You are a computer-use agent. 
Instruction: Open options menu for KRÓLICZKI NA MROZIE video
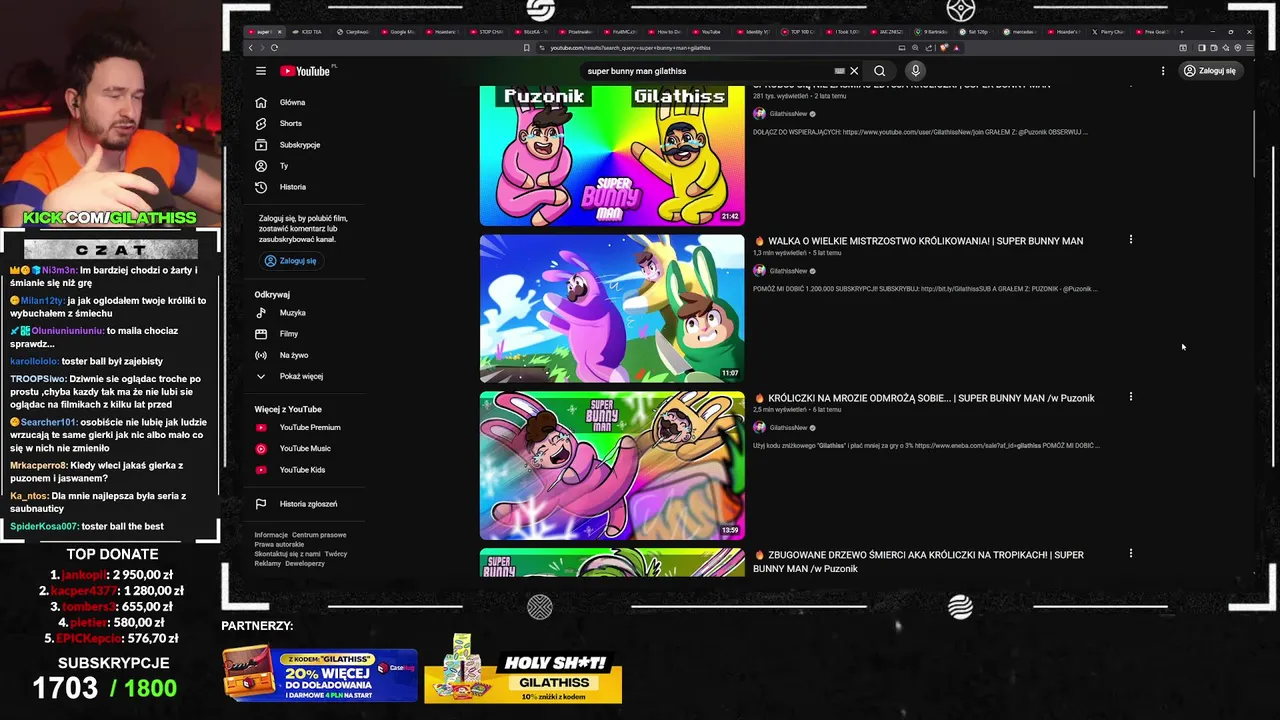click(1131, 397)
